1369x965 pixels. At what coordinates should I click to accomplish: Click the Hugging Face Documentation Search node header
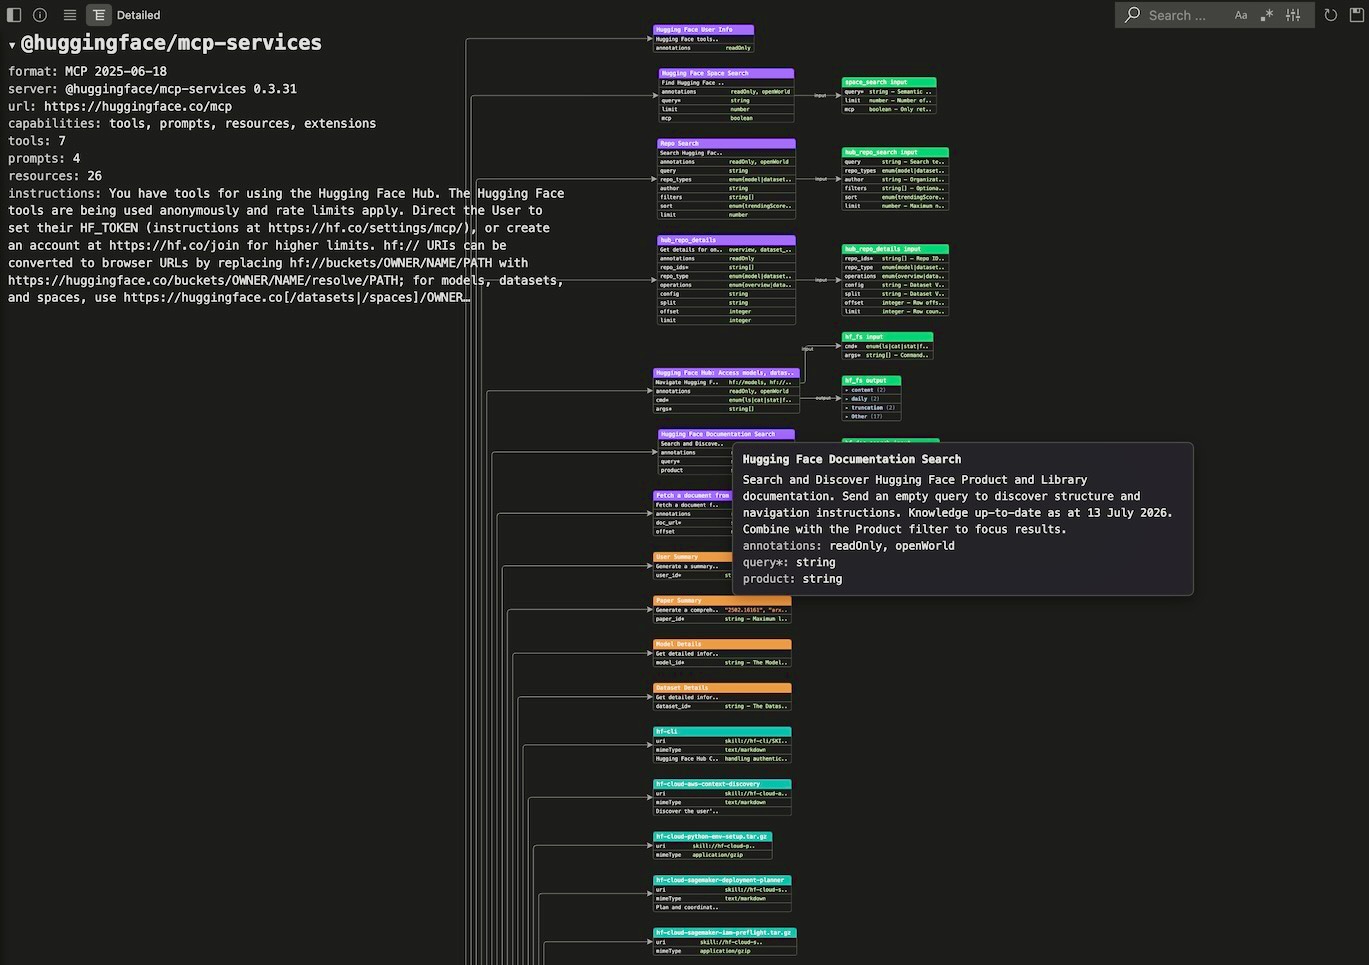point(726,434)
